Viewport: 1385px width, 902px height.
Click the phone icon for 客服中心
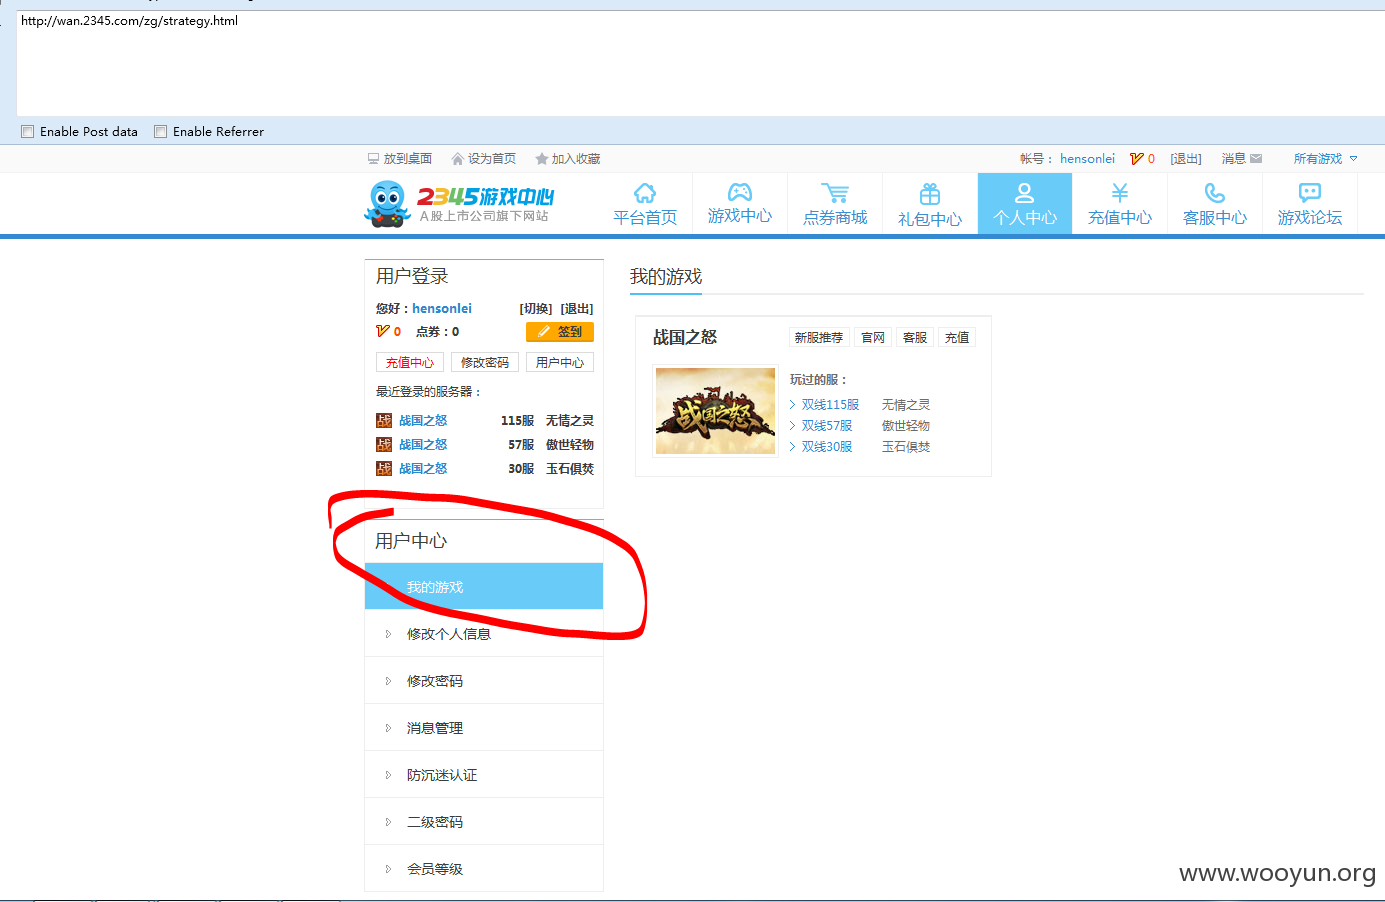coord(1215,192)
